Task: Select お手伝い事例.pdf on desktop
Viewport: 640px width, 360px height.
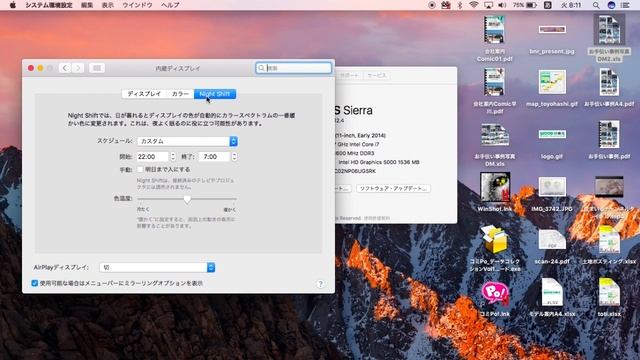Action: click(609, 140)
